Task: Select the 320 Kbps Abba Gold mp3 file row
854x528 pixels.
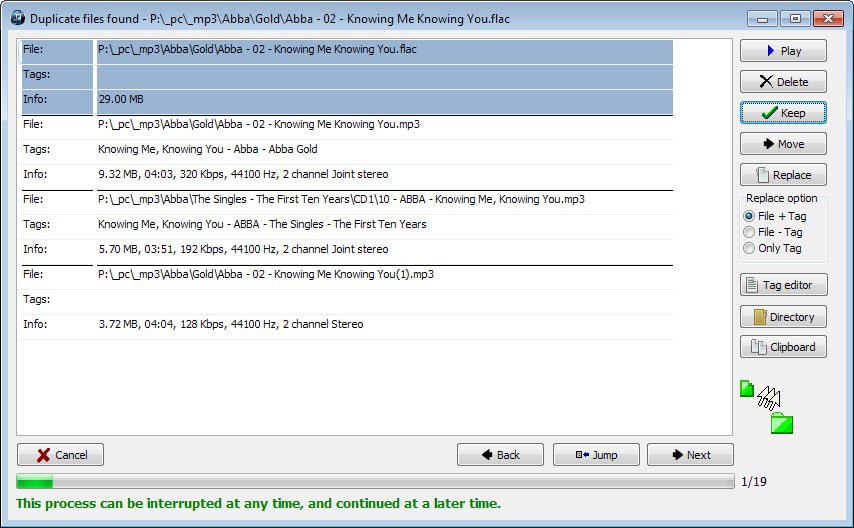Action: click(x=258, y=125)
